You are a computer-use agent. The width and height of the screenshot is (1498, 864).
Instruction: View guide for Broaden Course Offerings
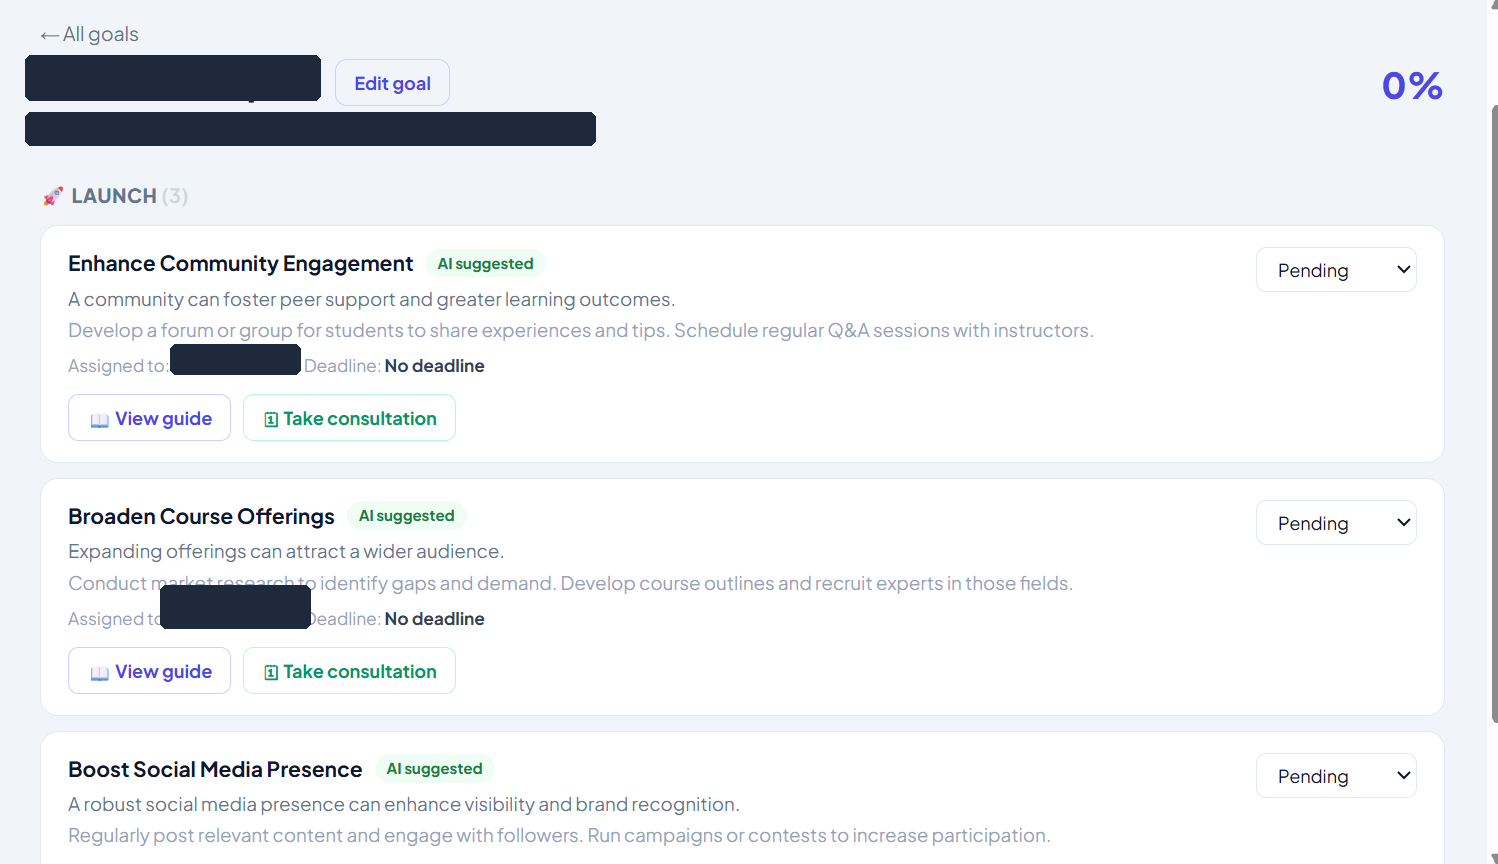click(149, 671)
